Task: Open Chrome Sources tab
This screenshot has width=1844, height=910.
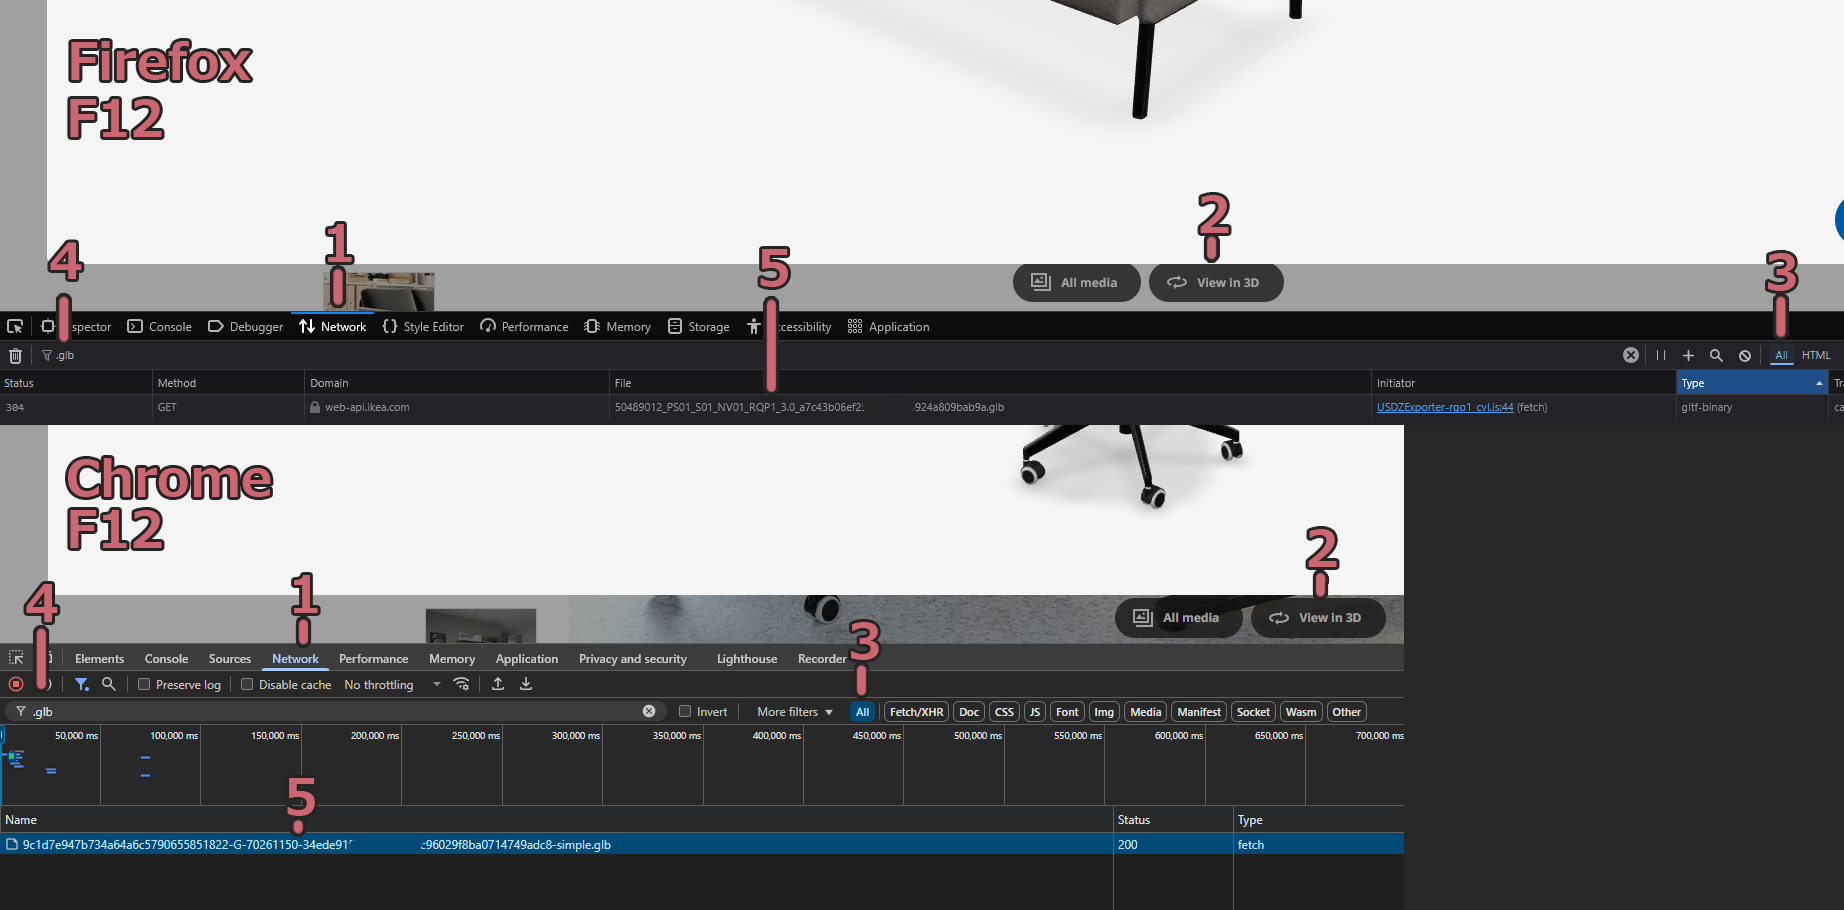Action: pos(230,659)
